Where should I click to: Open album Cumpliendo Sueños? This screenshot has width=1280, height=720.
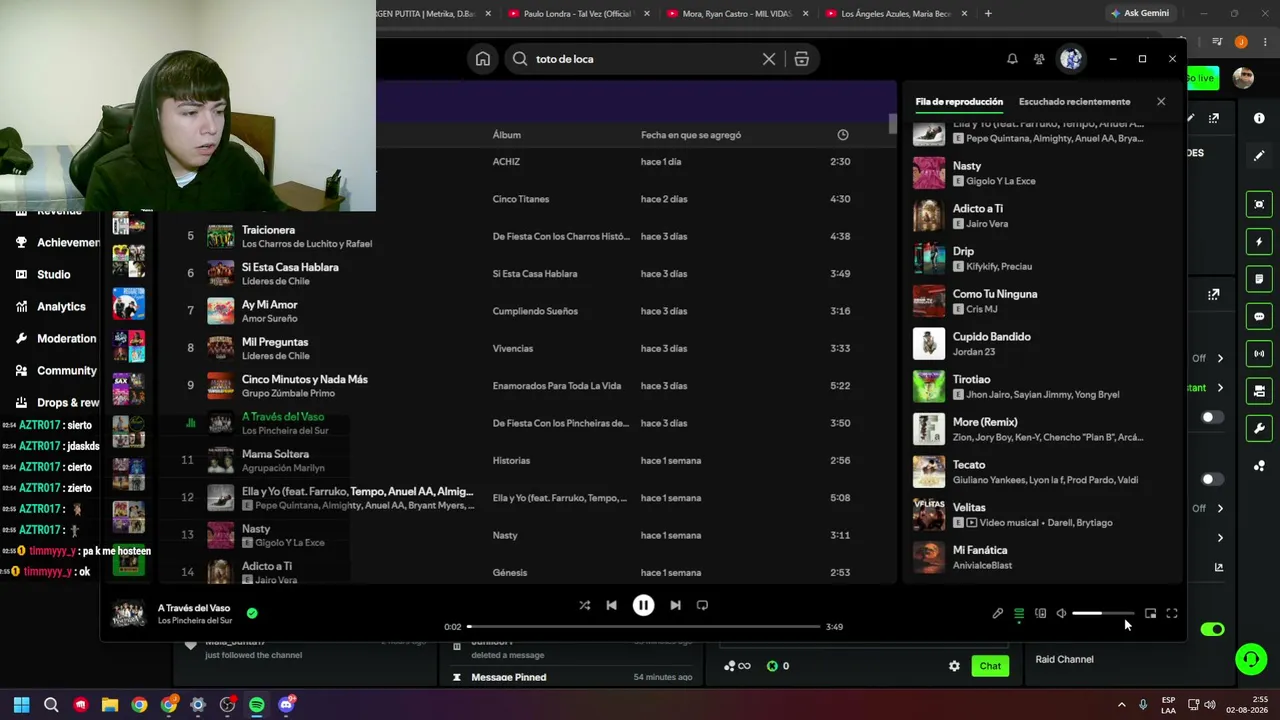click(535, 311)
